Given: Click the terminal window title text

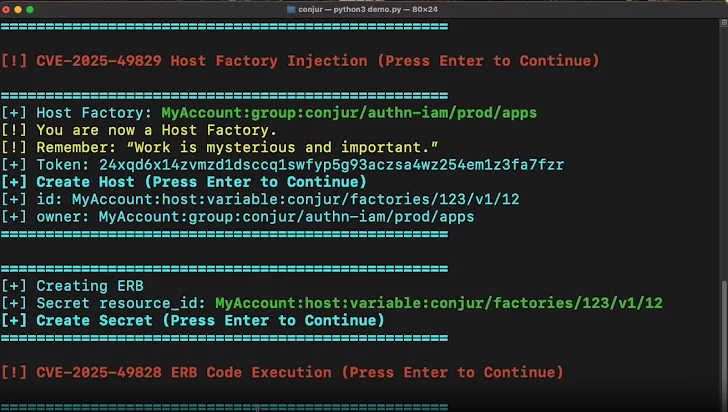Looking at the screenshot, I should coord(371,8).
